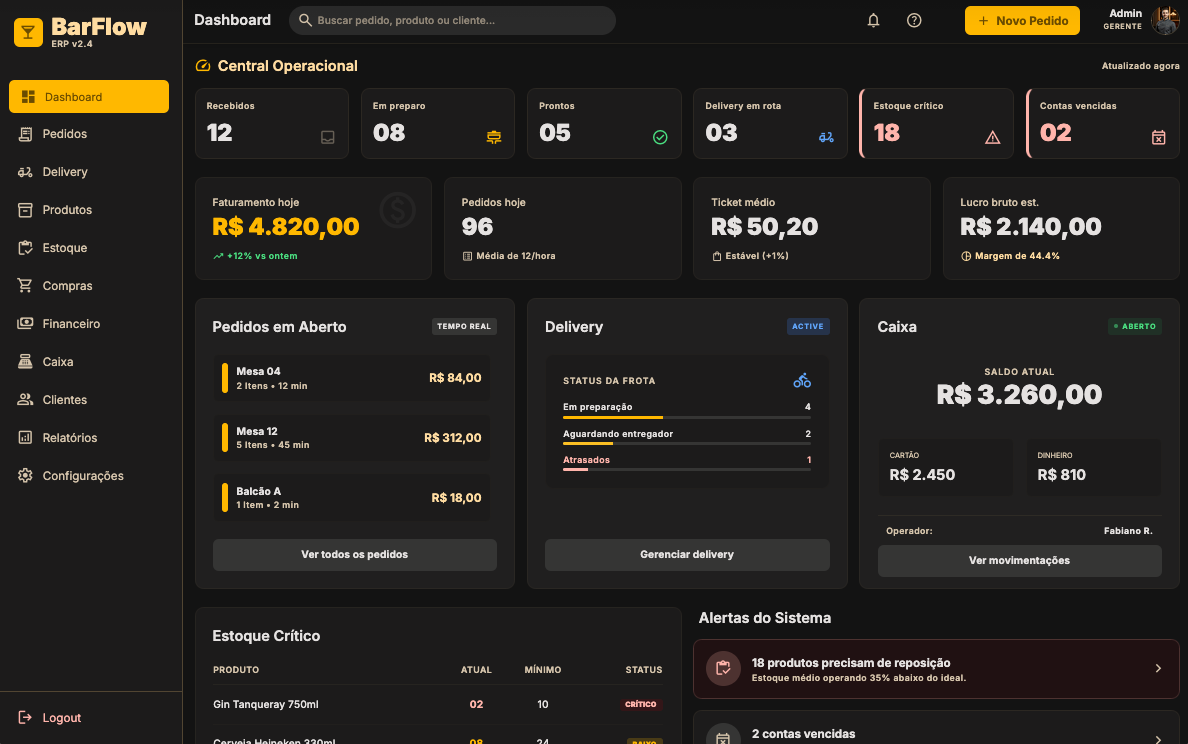This screenshot has height=744, width=1188.
Task: Click Gerenciar delivery button
Action: click(687, 555)
